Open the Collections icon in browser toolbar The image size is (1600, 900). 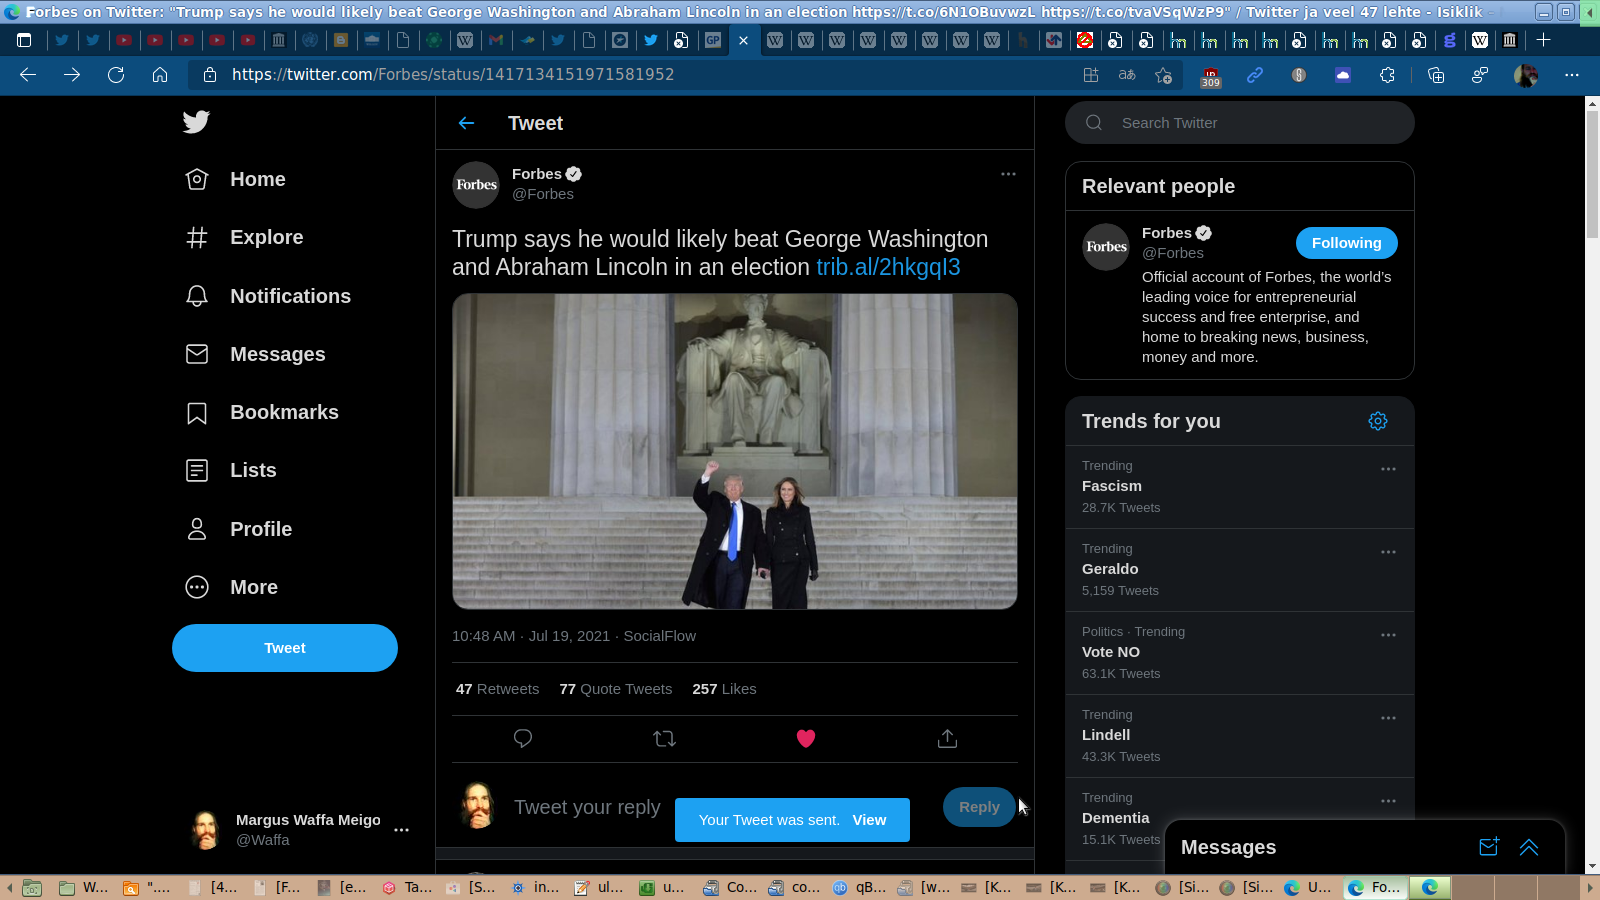click(1436, 75)
